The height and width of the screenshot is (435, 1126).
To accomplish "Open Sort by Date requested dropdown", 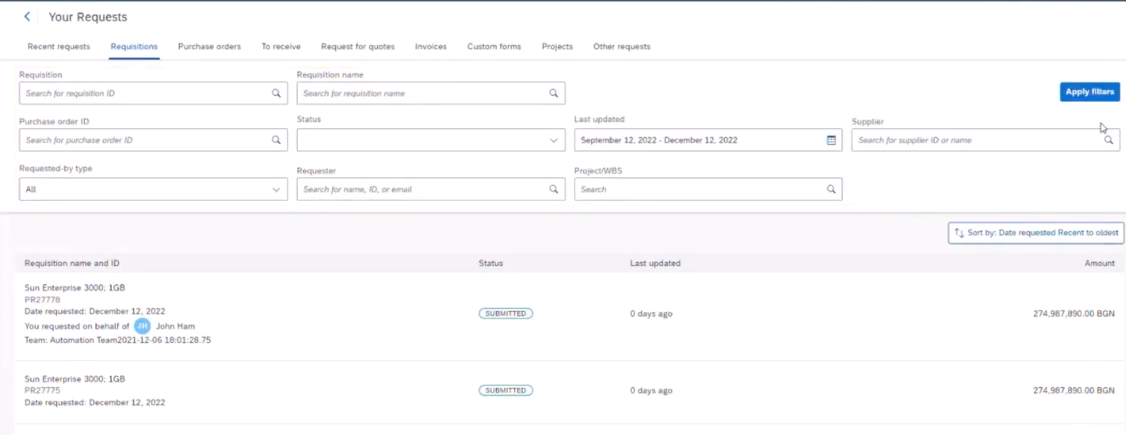I will click(x=1034, y=233).
